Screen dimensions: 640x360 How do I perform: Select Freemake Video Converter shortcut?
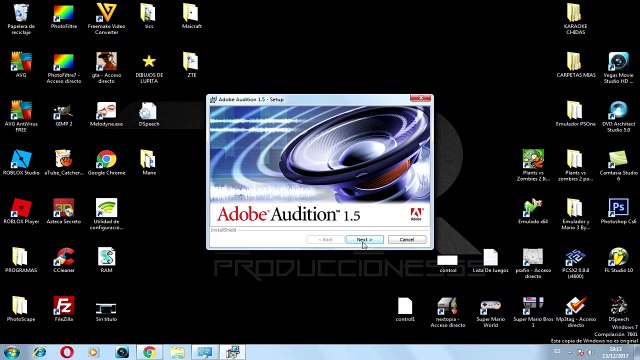(x=107, y=19)
